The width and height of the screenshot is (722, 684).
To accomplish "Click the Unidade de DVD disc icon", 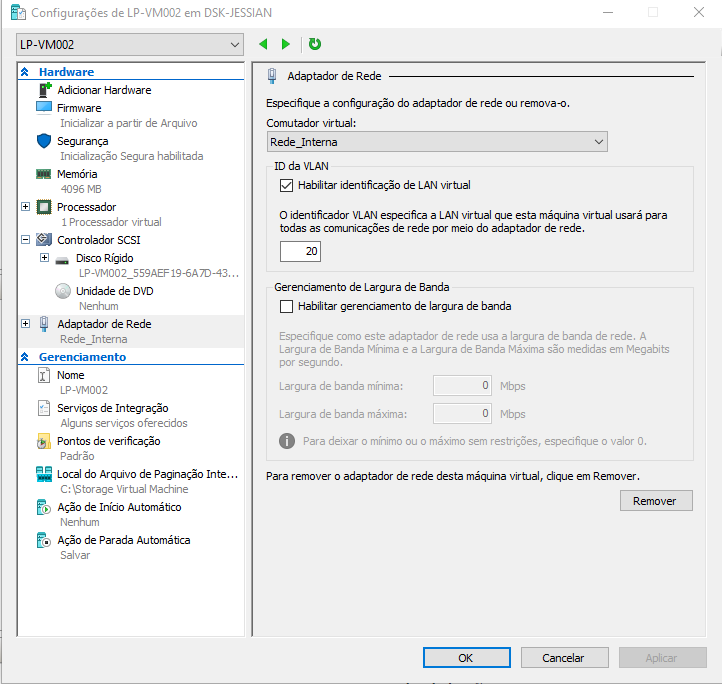I will tap(63, 291).
